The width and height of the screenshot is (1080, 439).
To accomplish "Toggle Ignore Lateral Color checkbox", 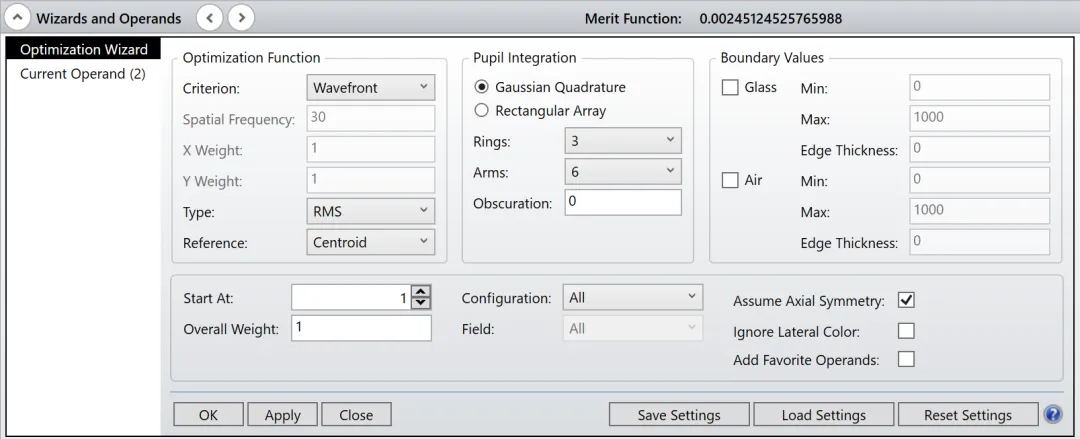I will 906,331.
